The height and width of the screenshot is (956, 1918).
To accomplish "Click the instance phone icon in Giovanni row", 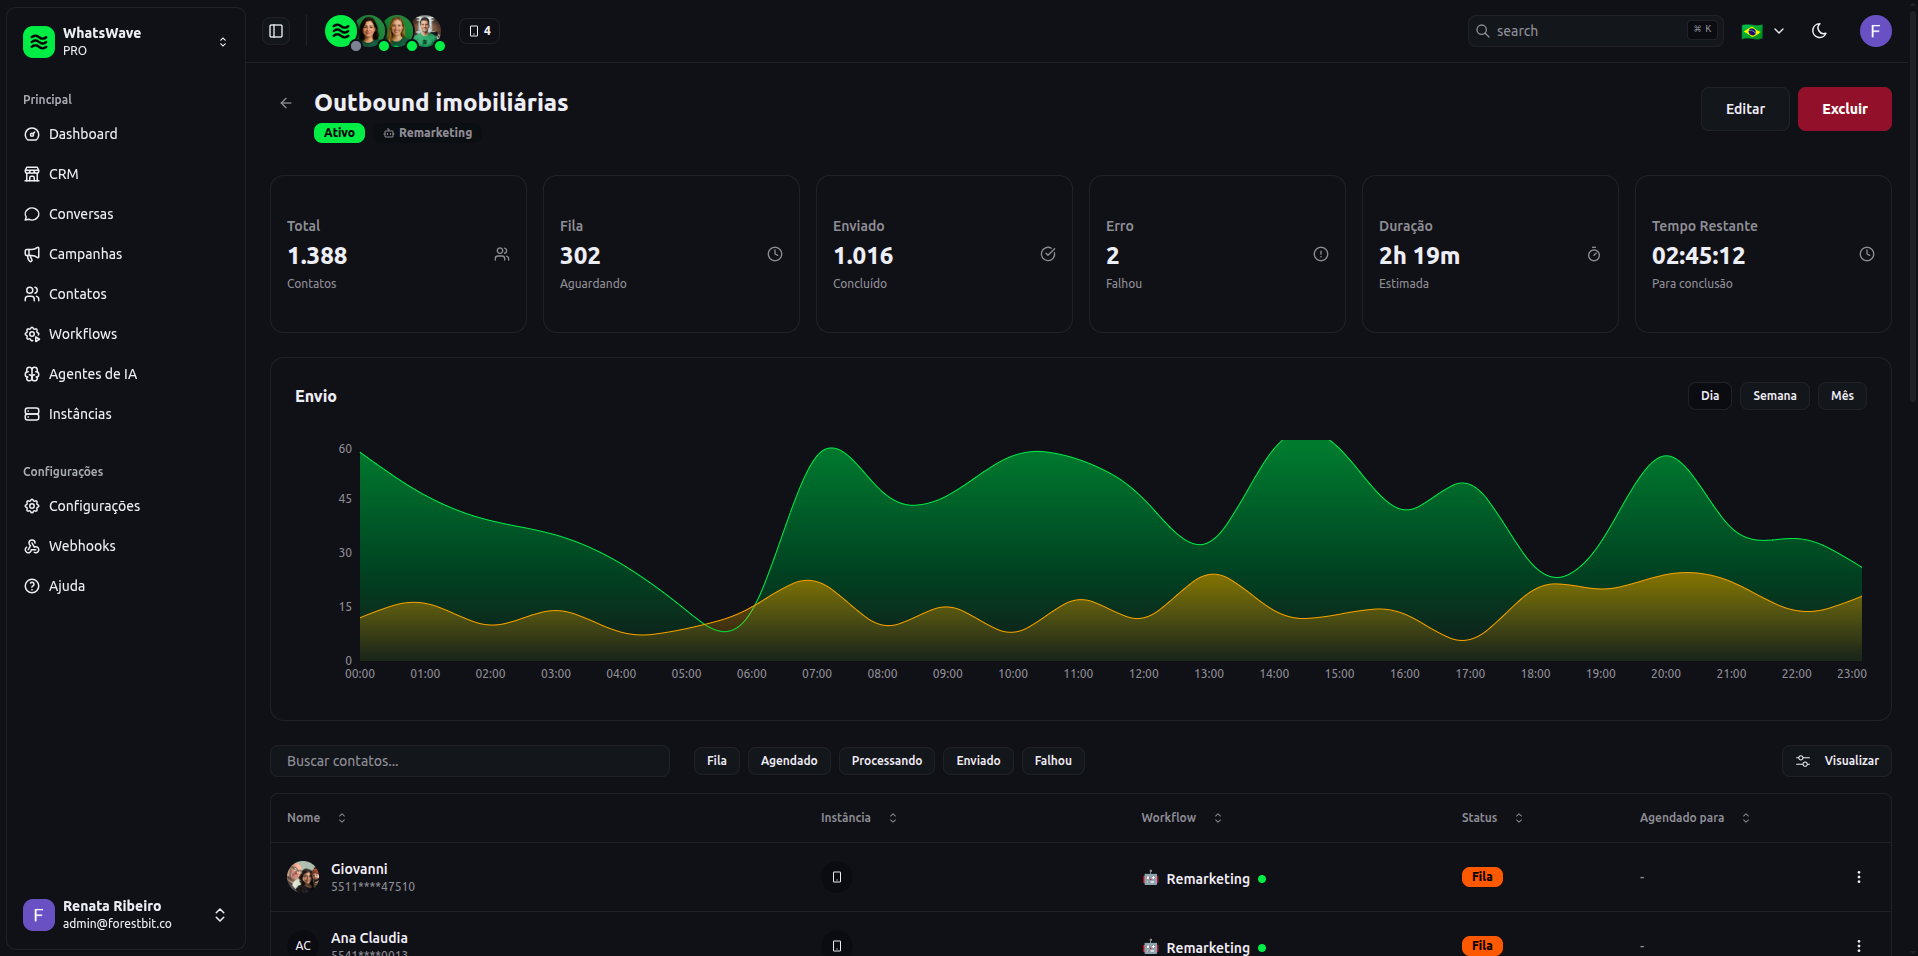I will pos(837,877).
